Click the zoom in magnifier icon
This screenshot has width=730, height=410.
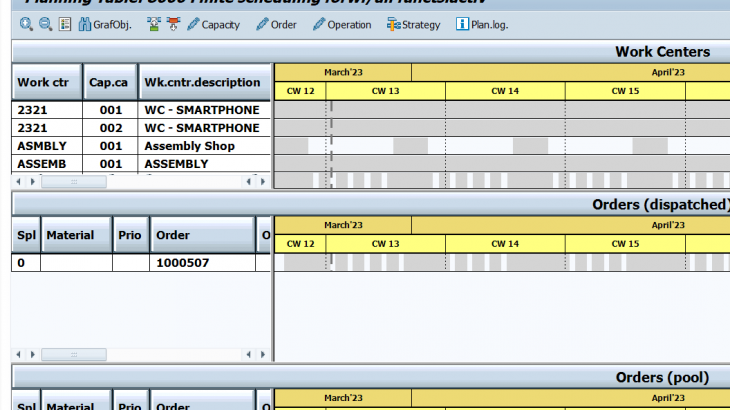(26, 24)
